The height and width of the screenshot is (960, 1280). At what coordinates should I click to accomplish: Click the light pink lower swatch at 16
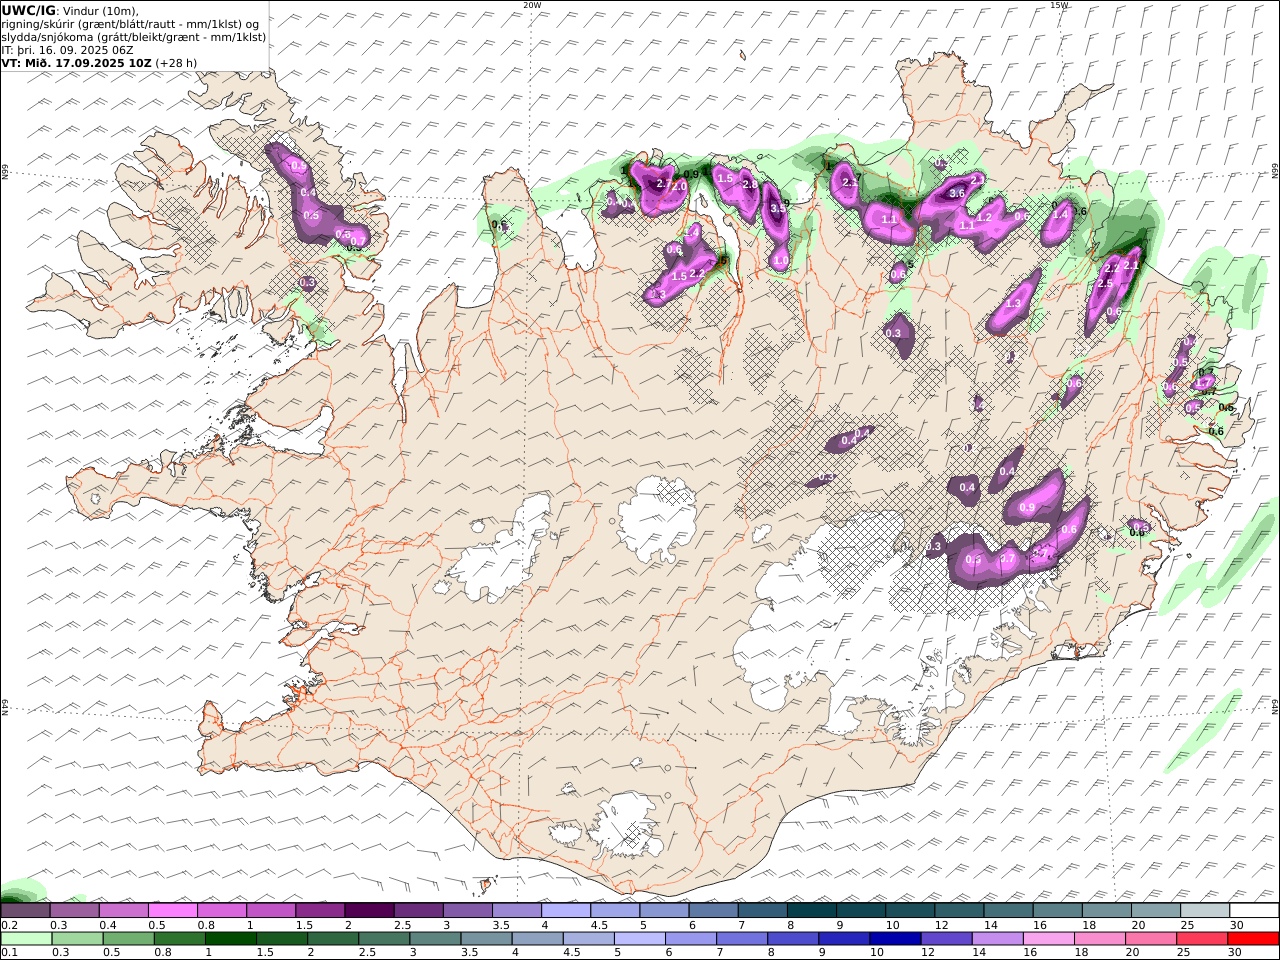pos(1047,939)
